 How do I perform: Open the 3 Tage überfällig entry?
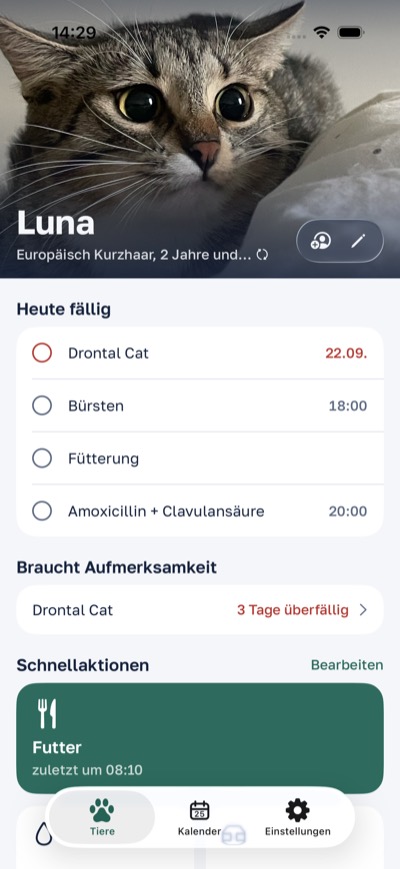tap(200, 610)
